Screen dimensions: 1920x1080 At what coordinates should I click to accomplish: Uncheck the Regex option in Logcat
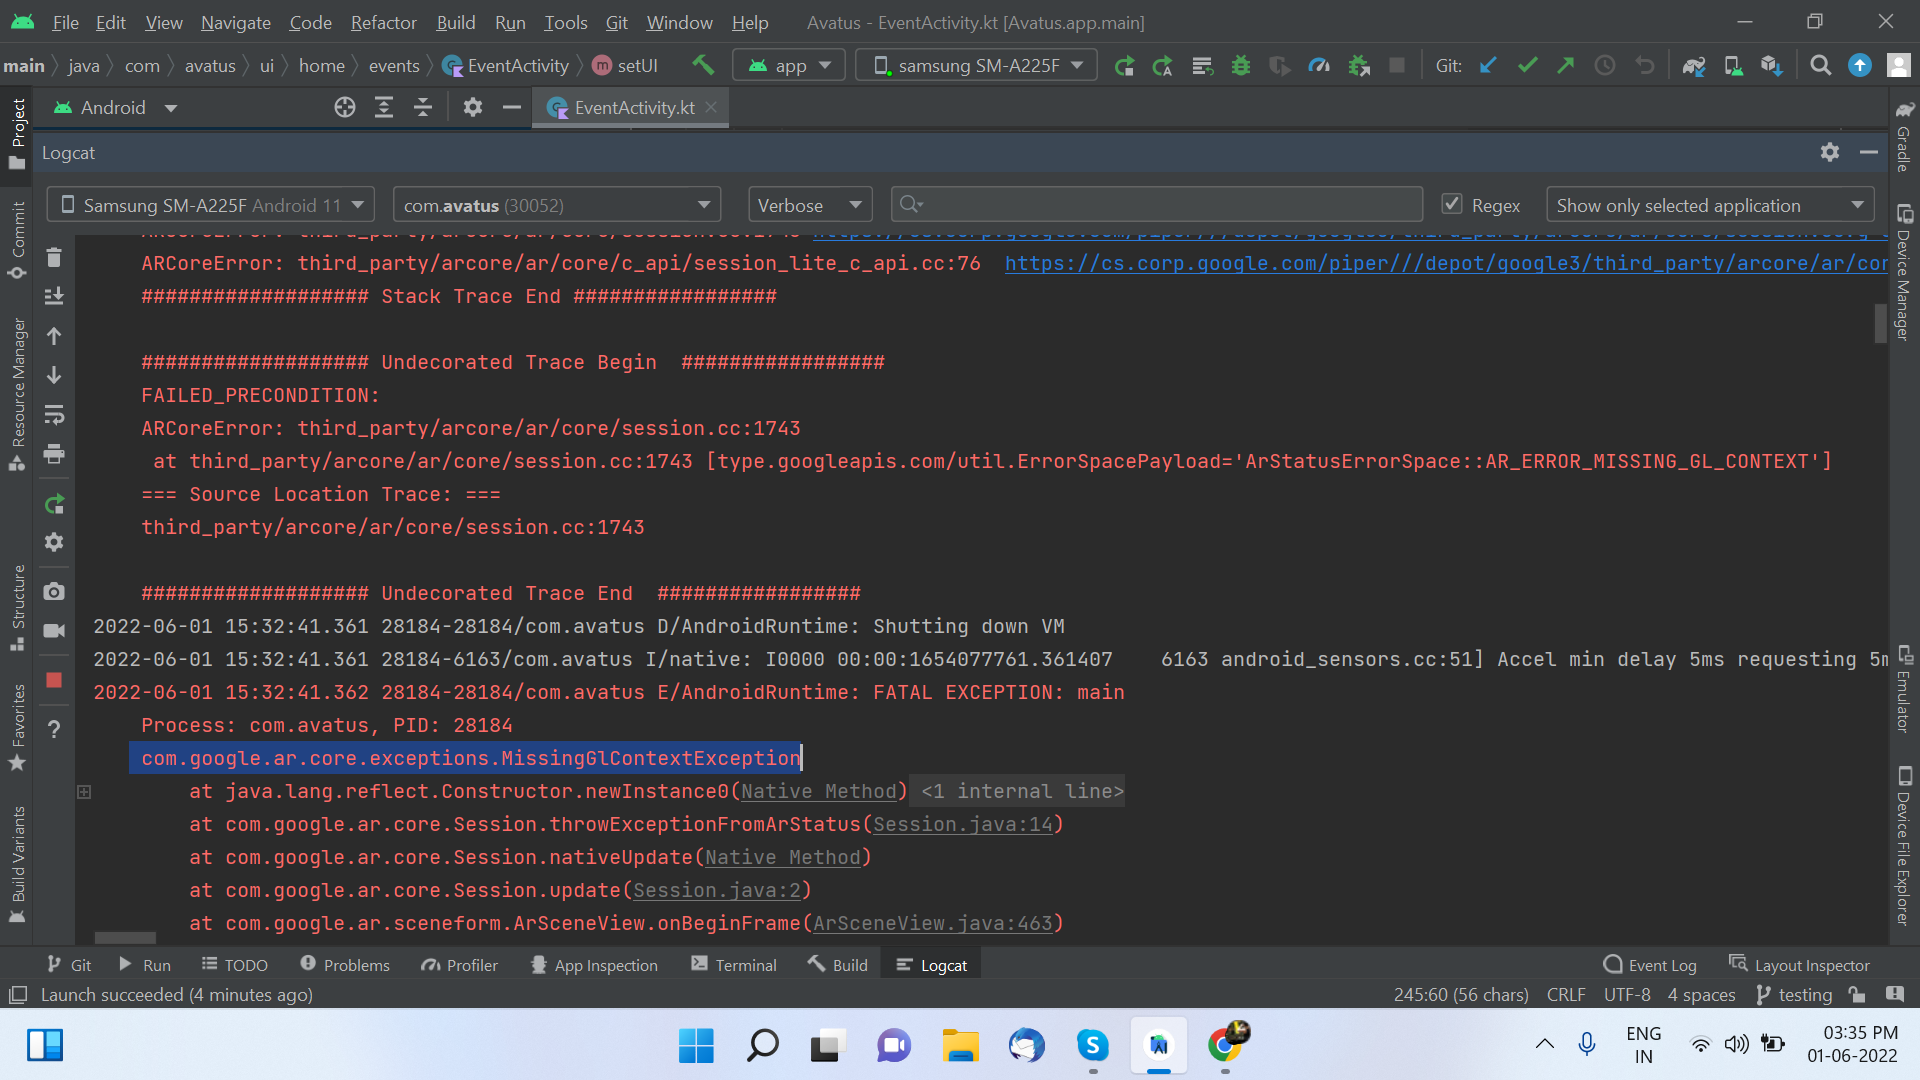[1452, 203]
